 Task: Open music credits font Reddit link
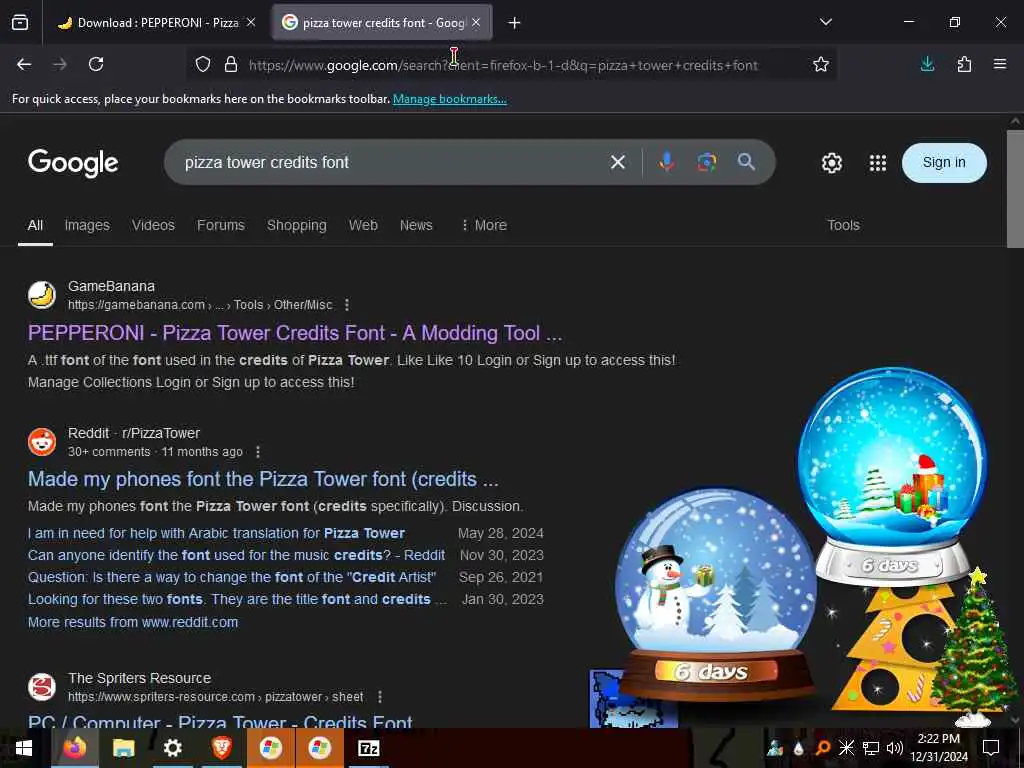236,555
